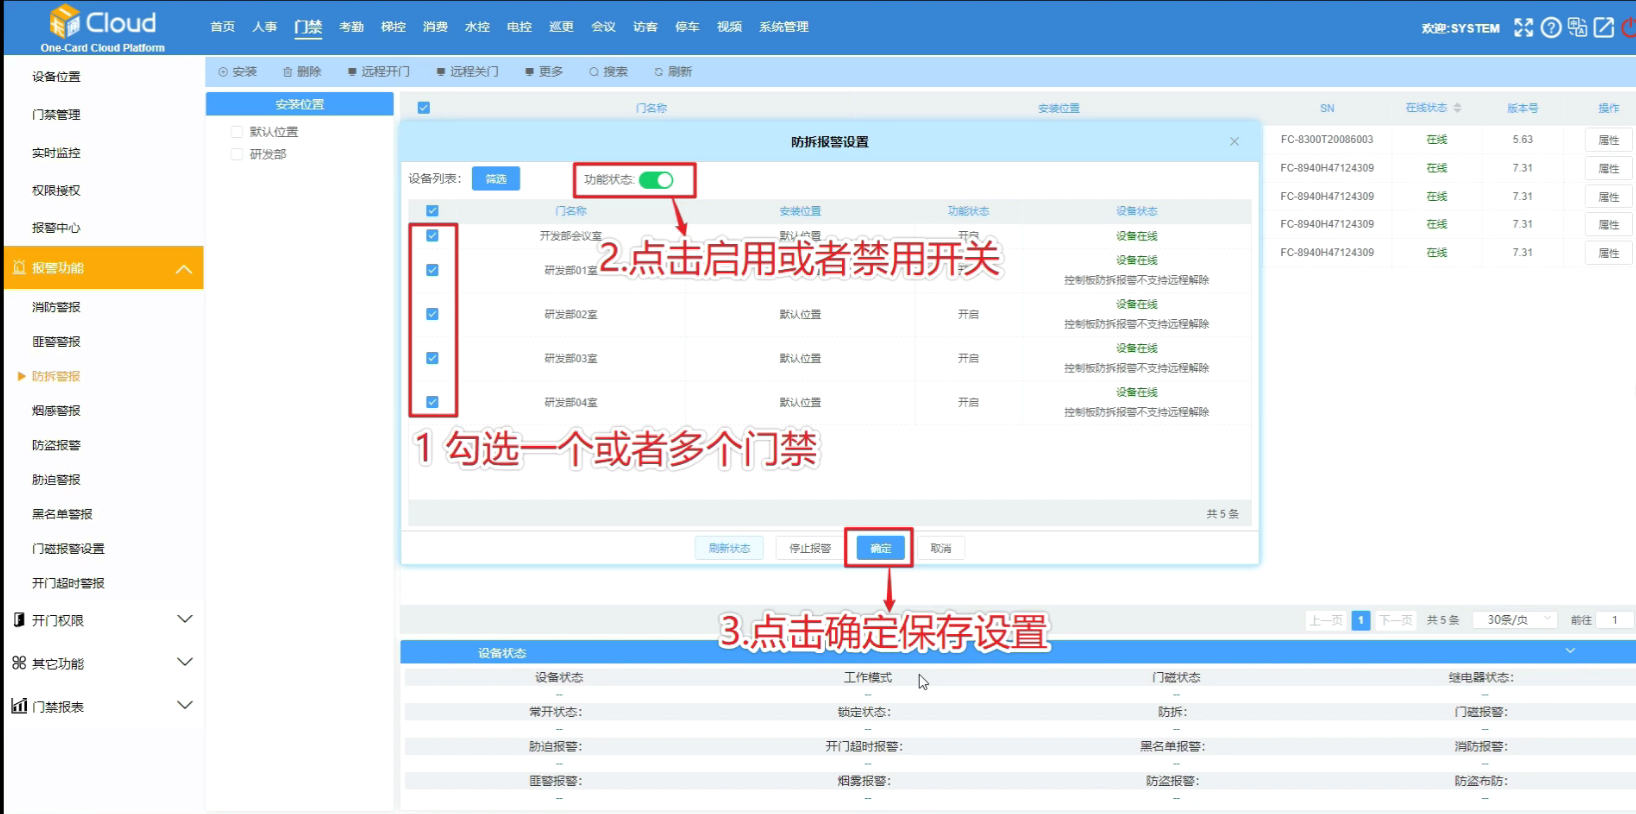1636x814 pixels.
Task: Open the 30条/页 page size dropdown
Action: pos(1515,620)
